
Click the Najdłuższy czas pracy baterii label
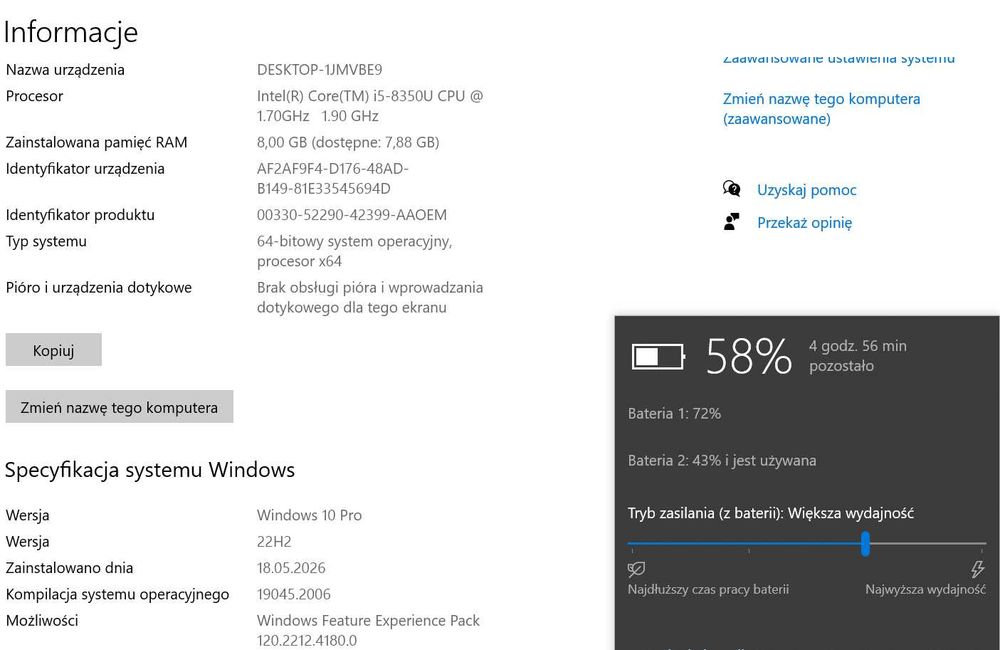708,589
